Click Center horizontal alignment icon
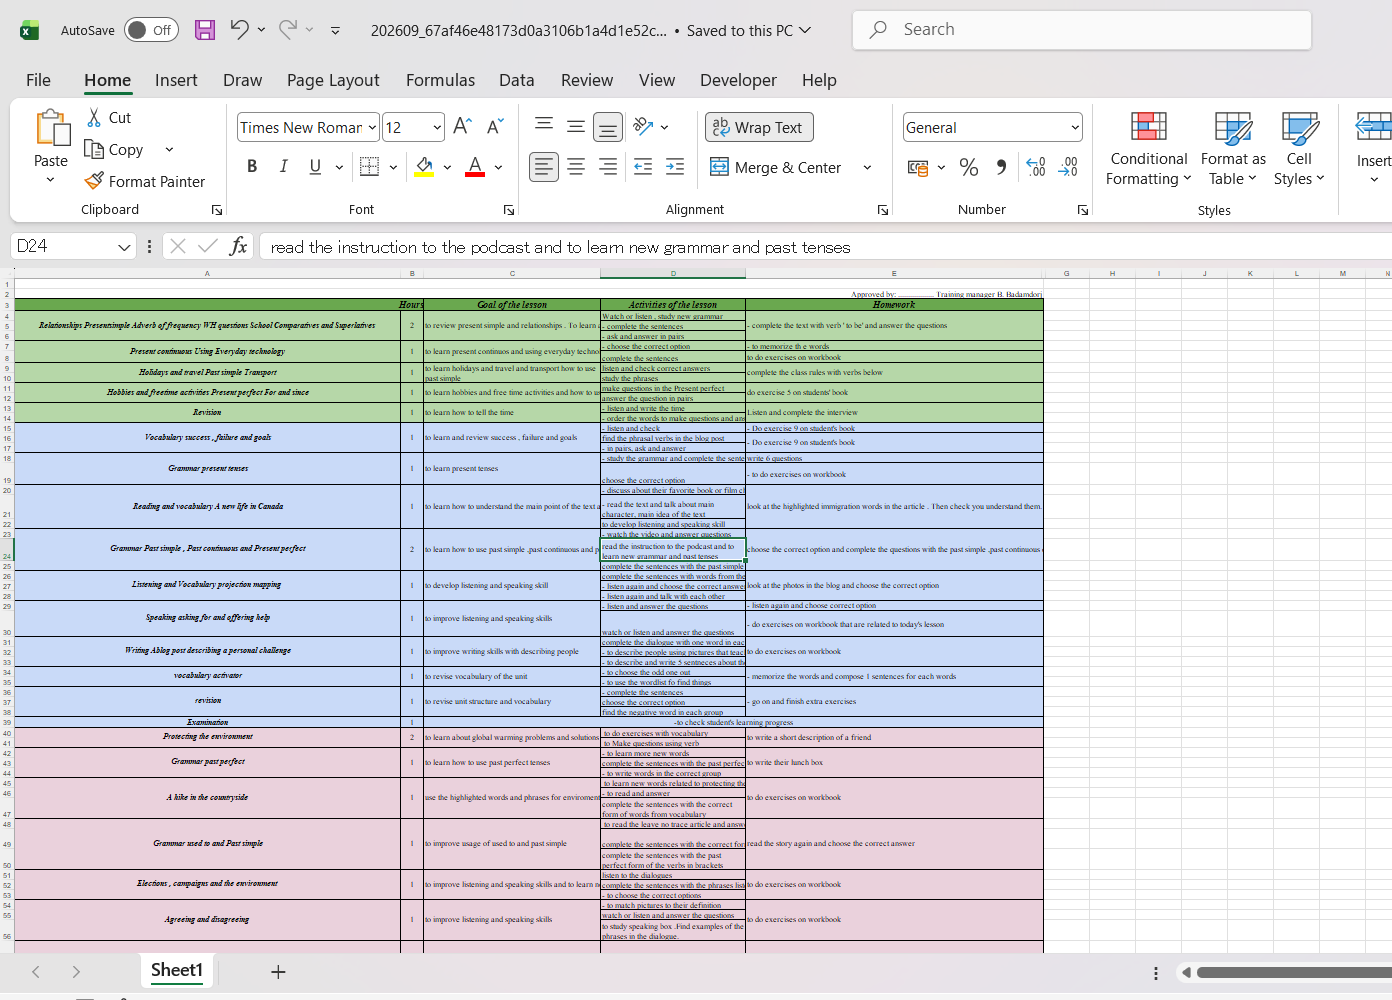This screenshot has height=1000, width=1392. pos(576,167)
